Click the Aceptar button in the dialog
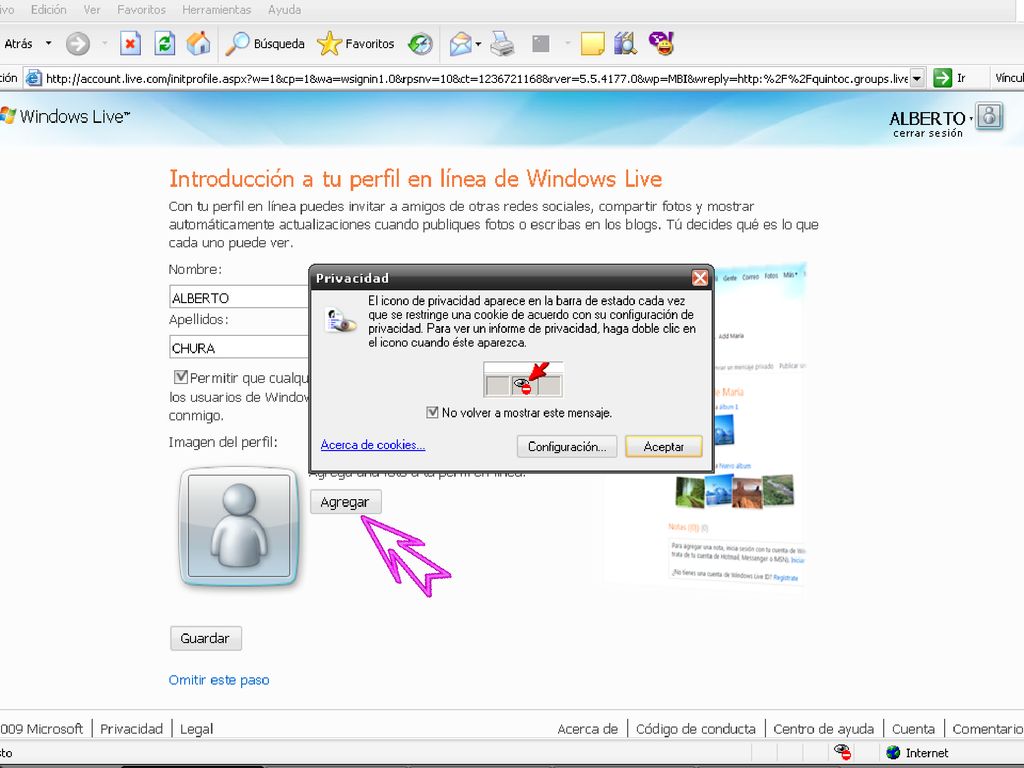1024x768 pixels. point(664,447)
